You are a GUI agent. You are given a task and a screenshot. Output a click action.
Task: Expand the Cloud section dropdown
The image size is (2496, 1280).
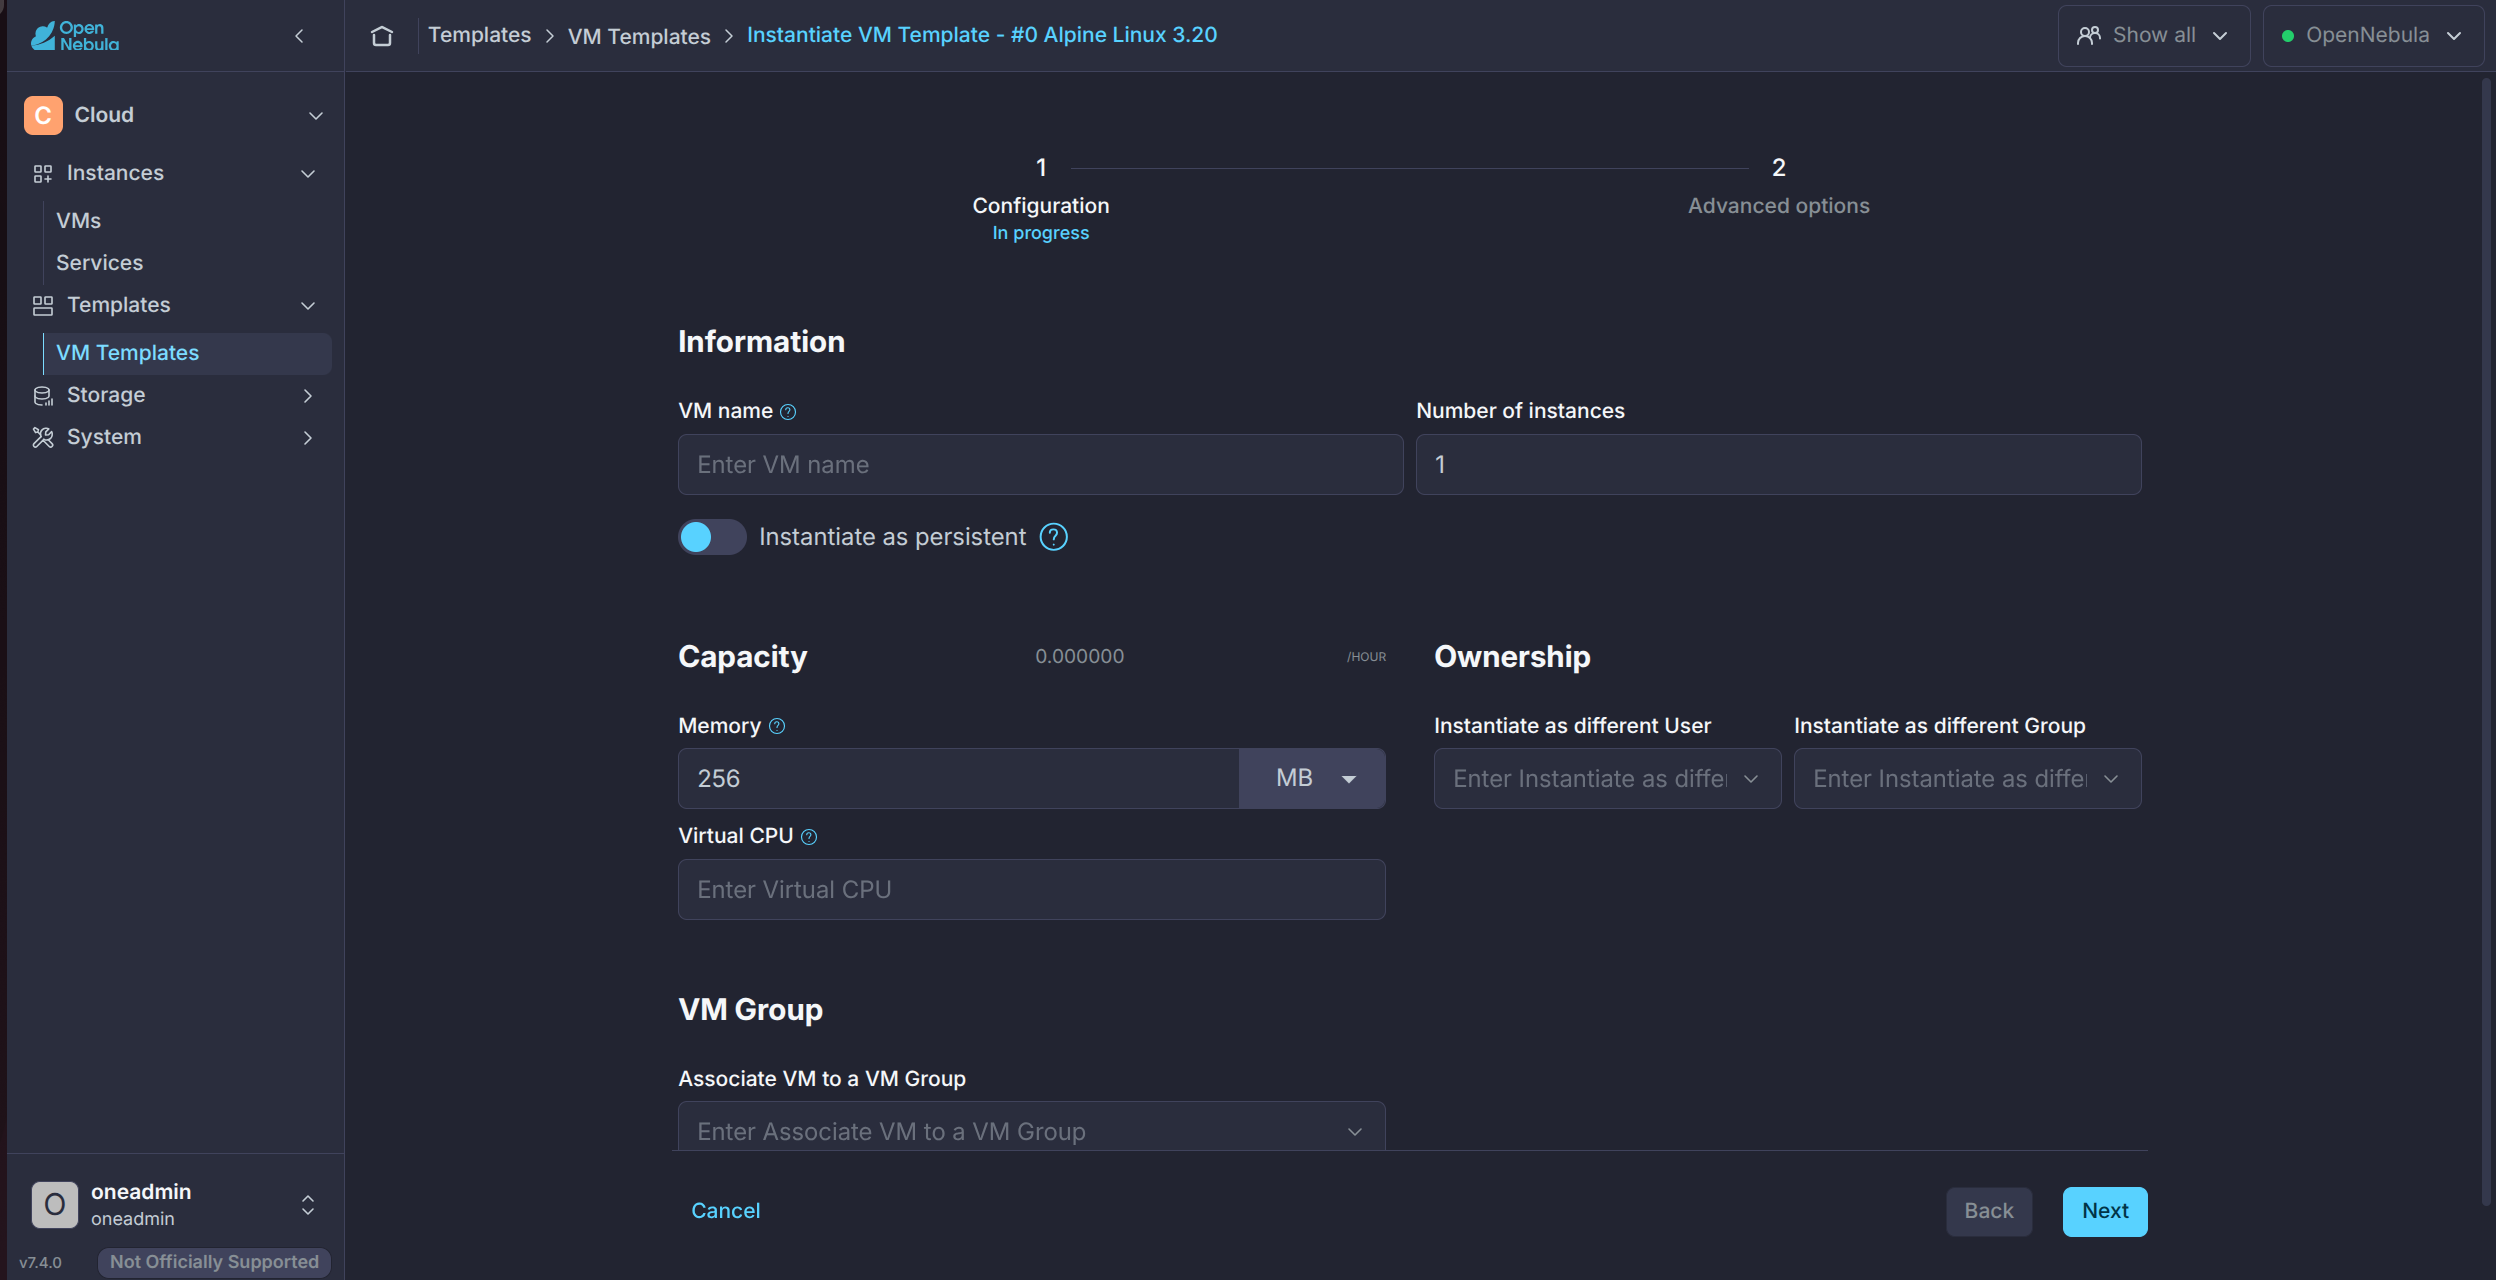point(316,116)
